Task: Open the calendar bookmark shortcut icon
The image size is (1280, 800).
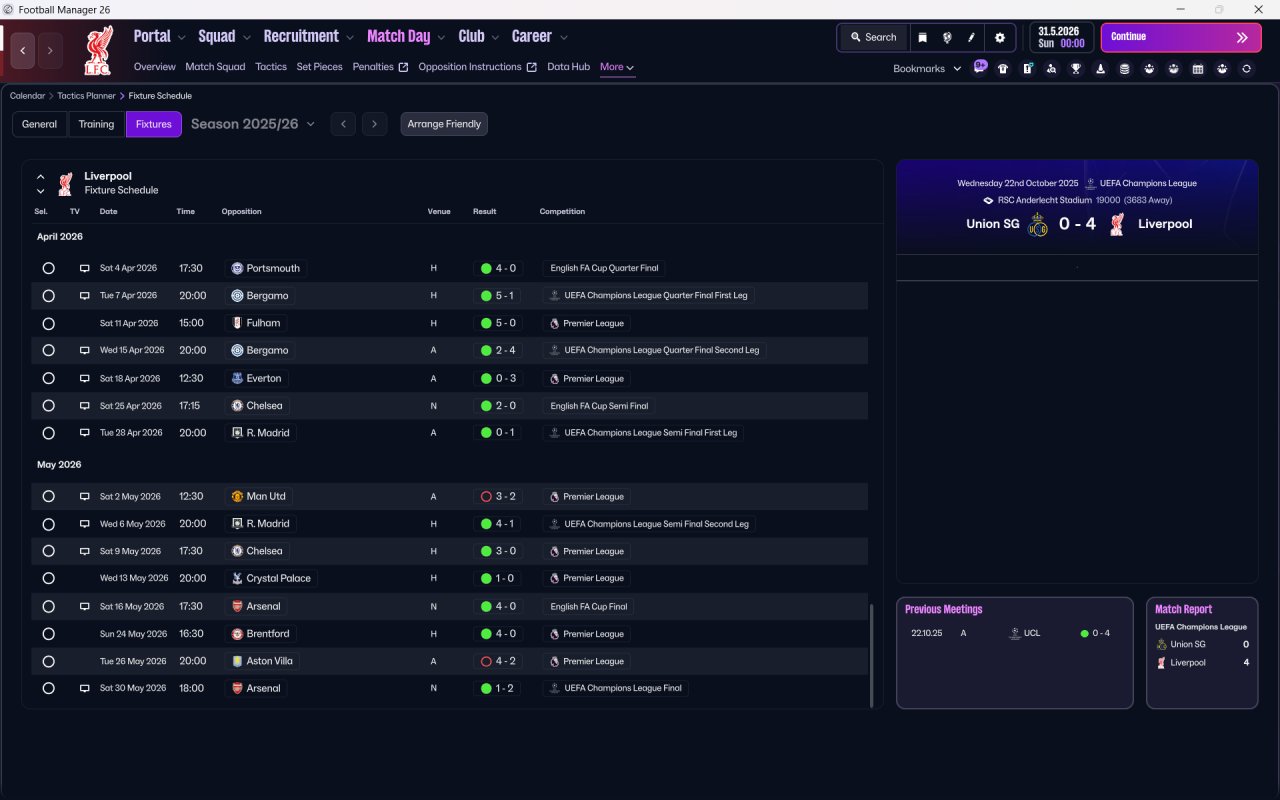Action: point(1198,69)
